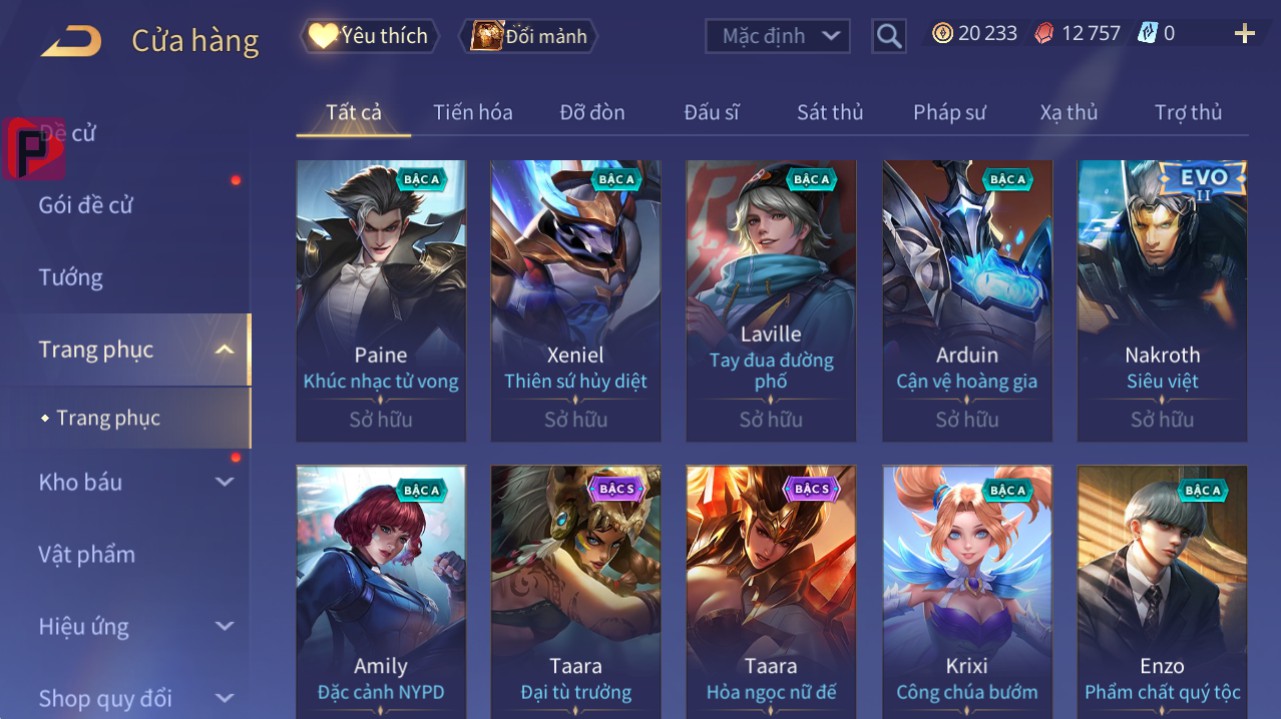Open the Tướng sidebar menu

[x=71, y=277]
